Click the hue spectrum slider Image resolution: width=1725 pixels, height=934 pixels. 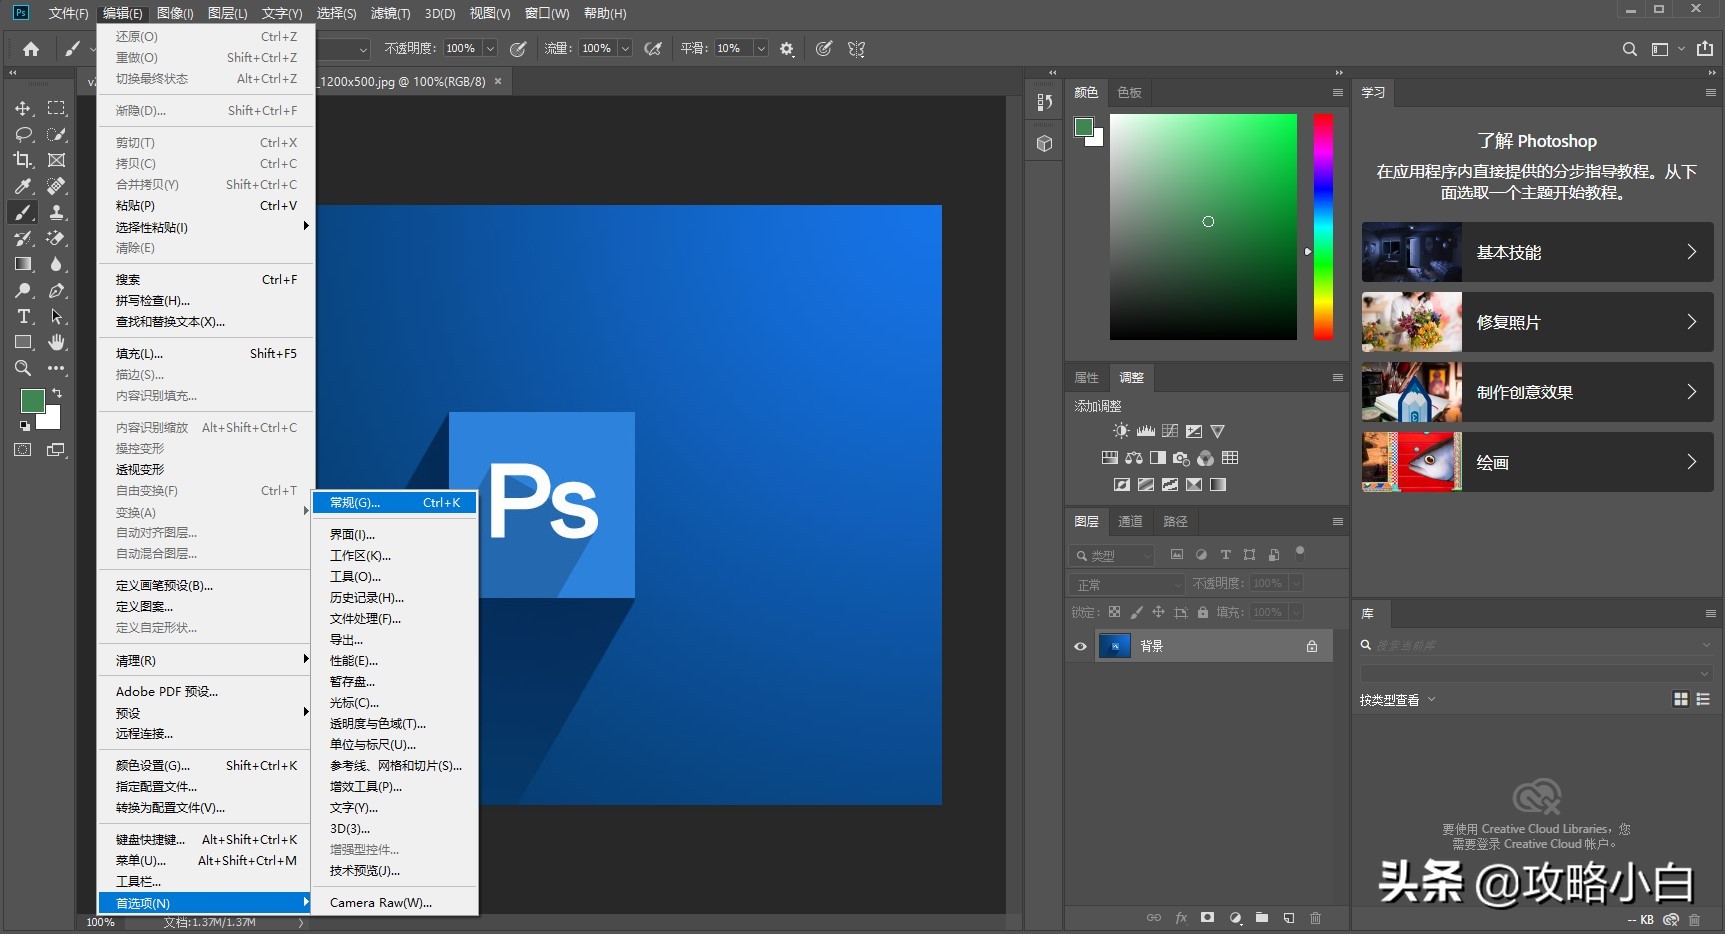point(1323,227)
